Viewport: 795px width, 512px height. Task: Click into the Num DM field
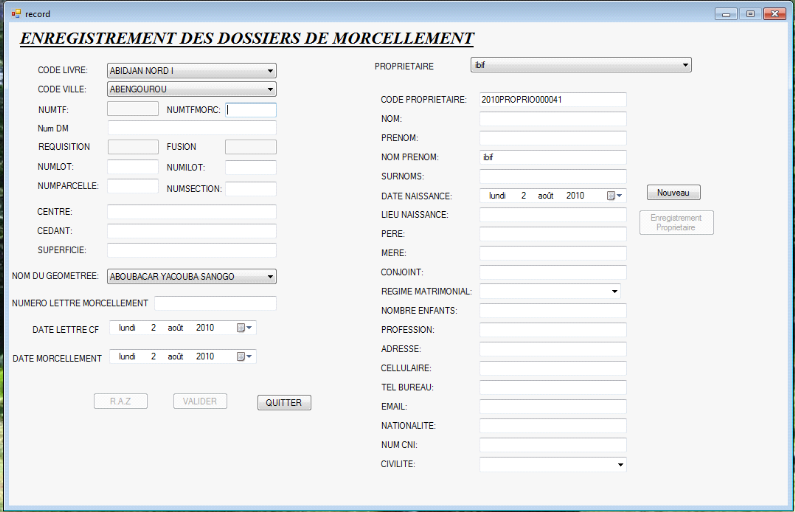coord(192,128)
